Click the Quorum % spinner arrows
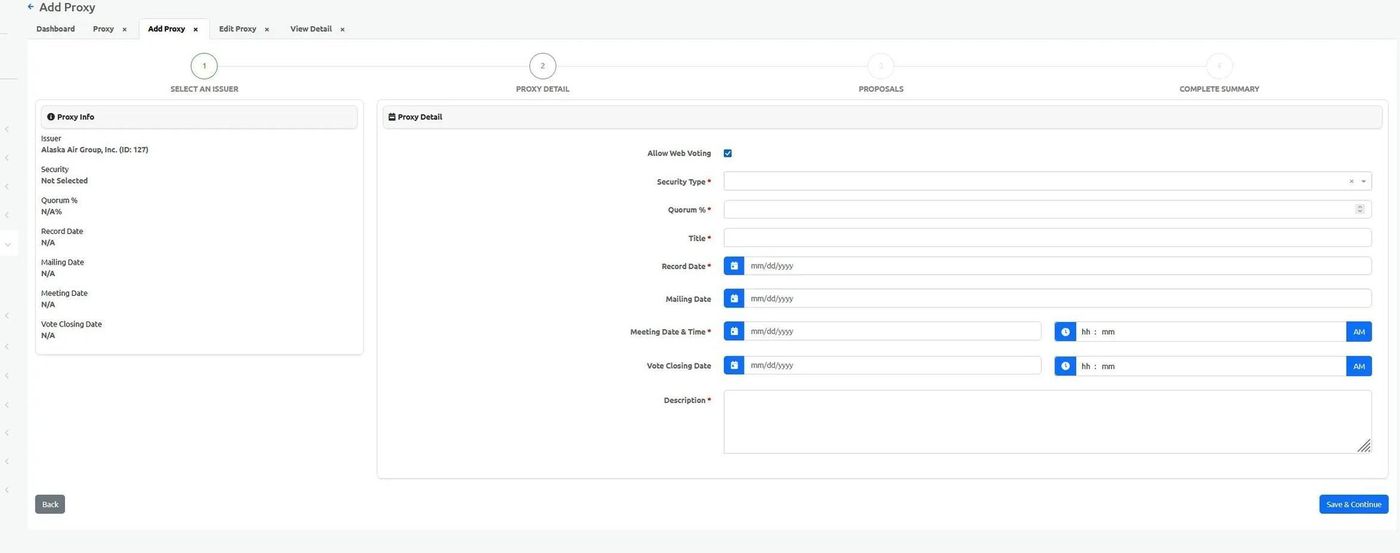Screen dimensions: 1400x553 [x=1359, y=209]
